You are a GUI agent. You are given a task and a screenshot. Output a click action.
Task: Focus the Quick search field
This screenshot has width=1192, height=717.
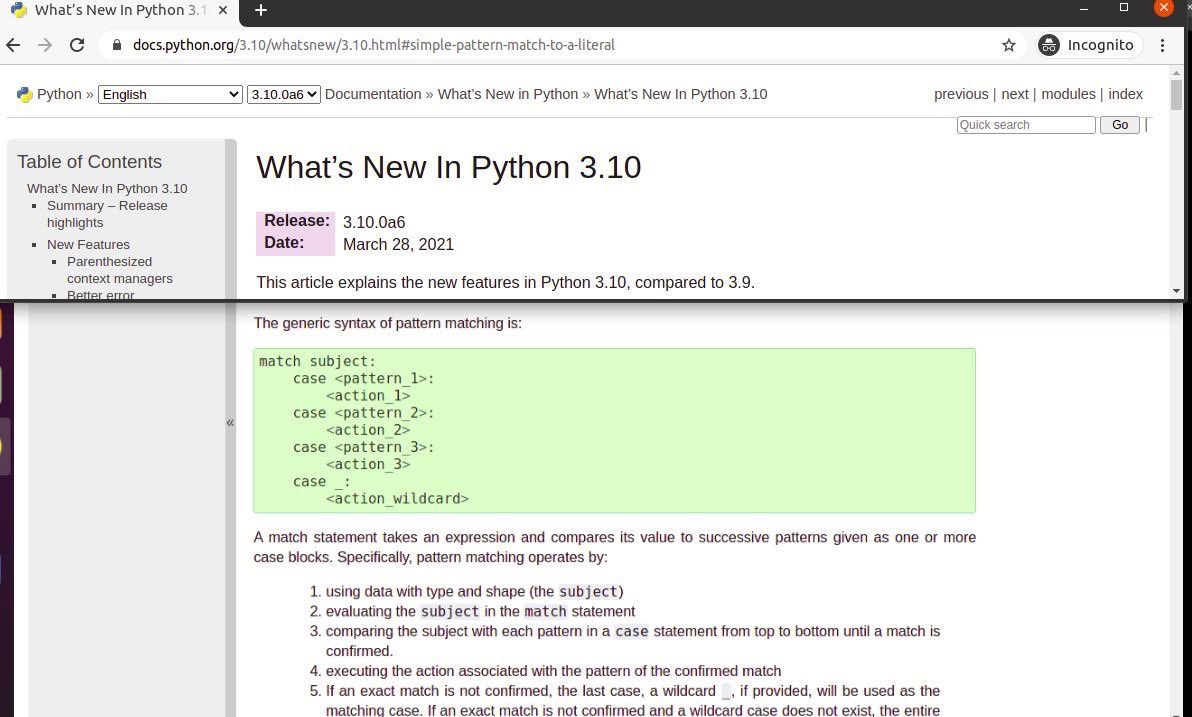coord(1026,125)
